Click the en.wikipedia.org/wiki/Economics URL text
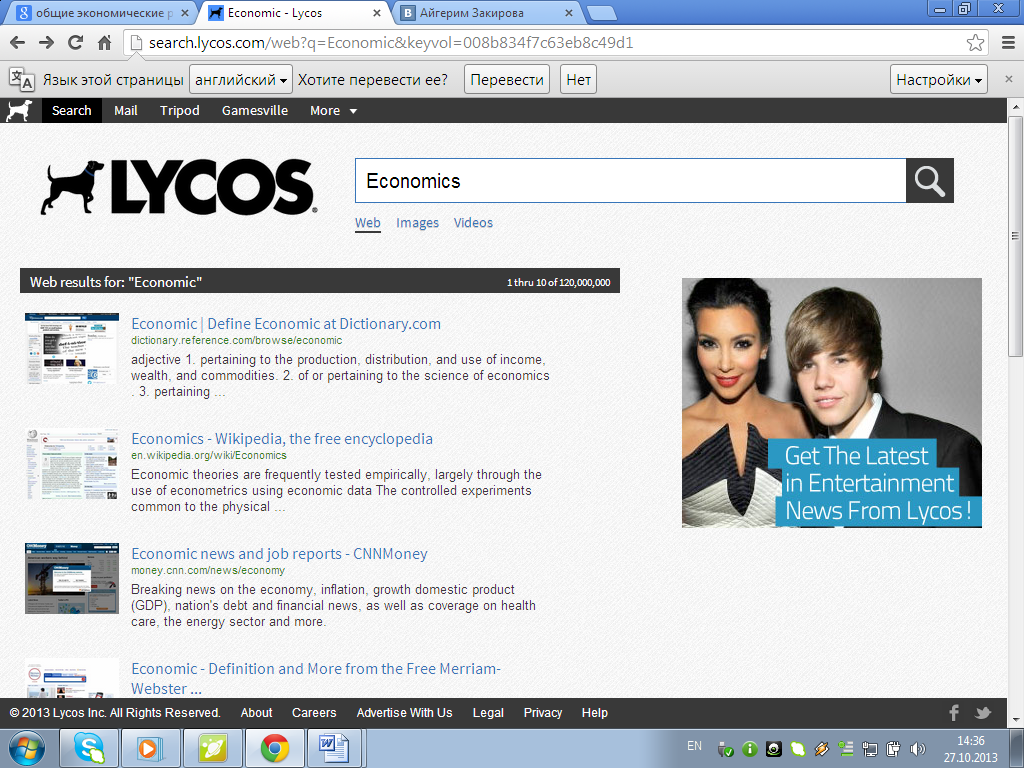Viewport: 1024px width, 768px height. click(209, 455)
